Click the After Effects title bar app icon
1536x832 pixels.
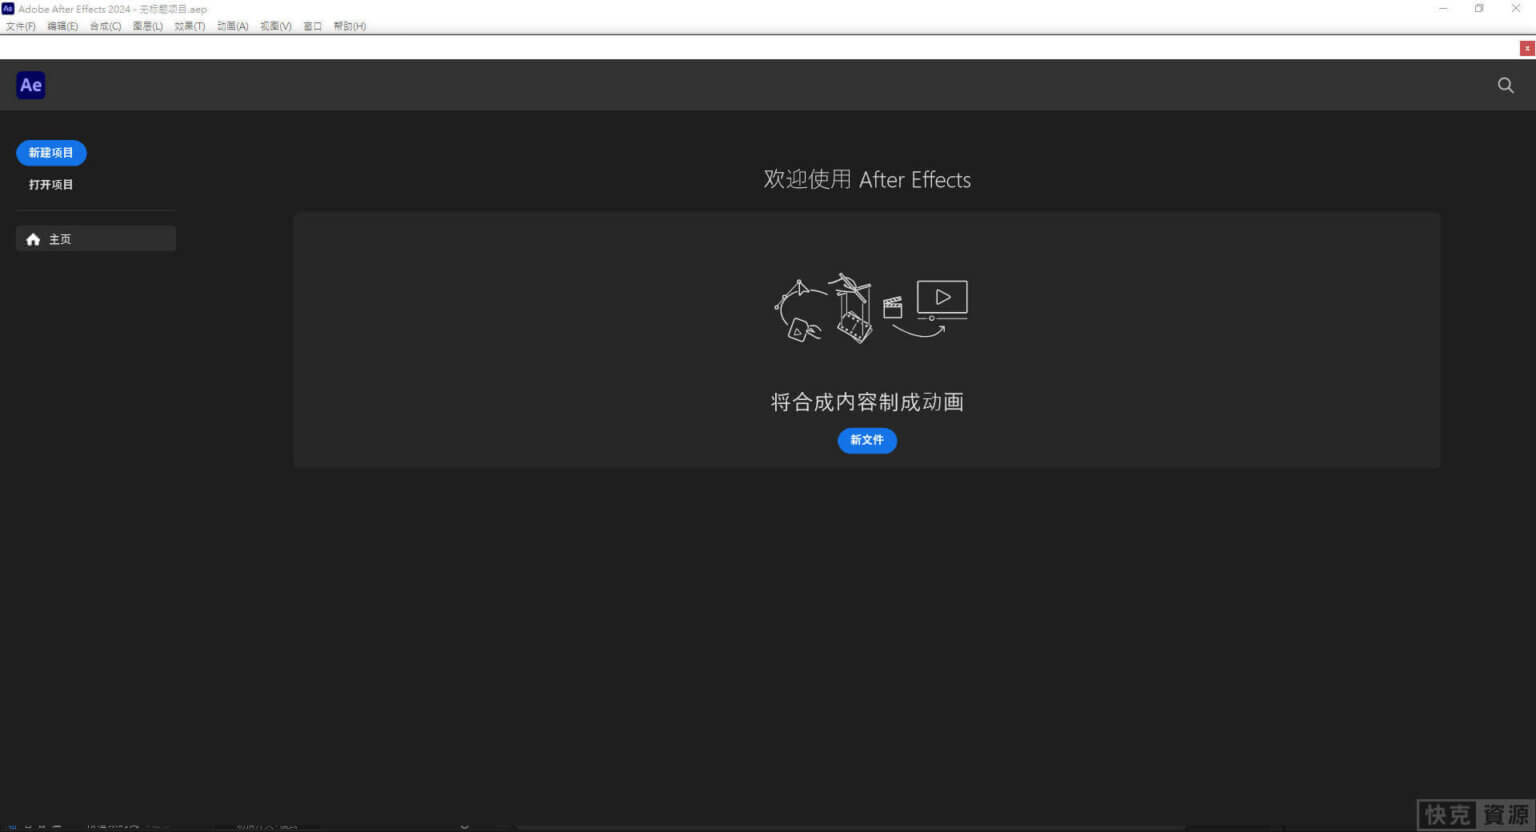(x=8, y=8)
